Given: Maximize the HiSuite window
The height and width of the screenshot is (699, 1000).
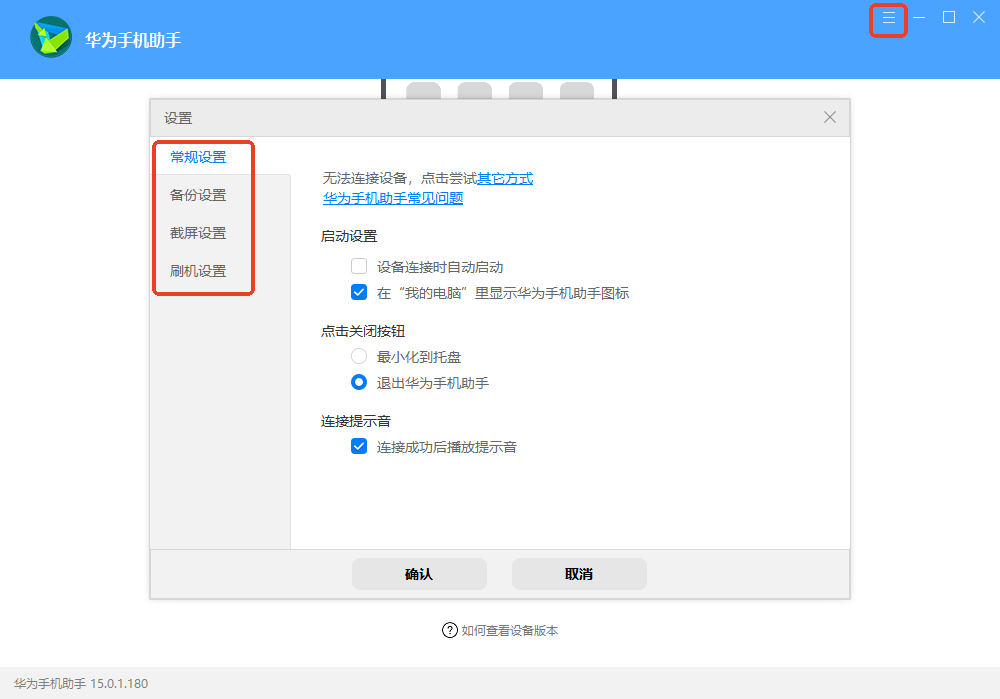Looking at the screenshot, I should click(x=948, y=17).
